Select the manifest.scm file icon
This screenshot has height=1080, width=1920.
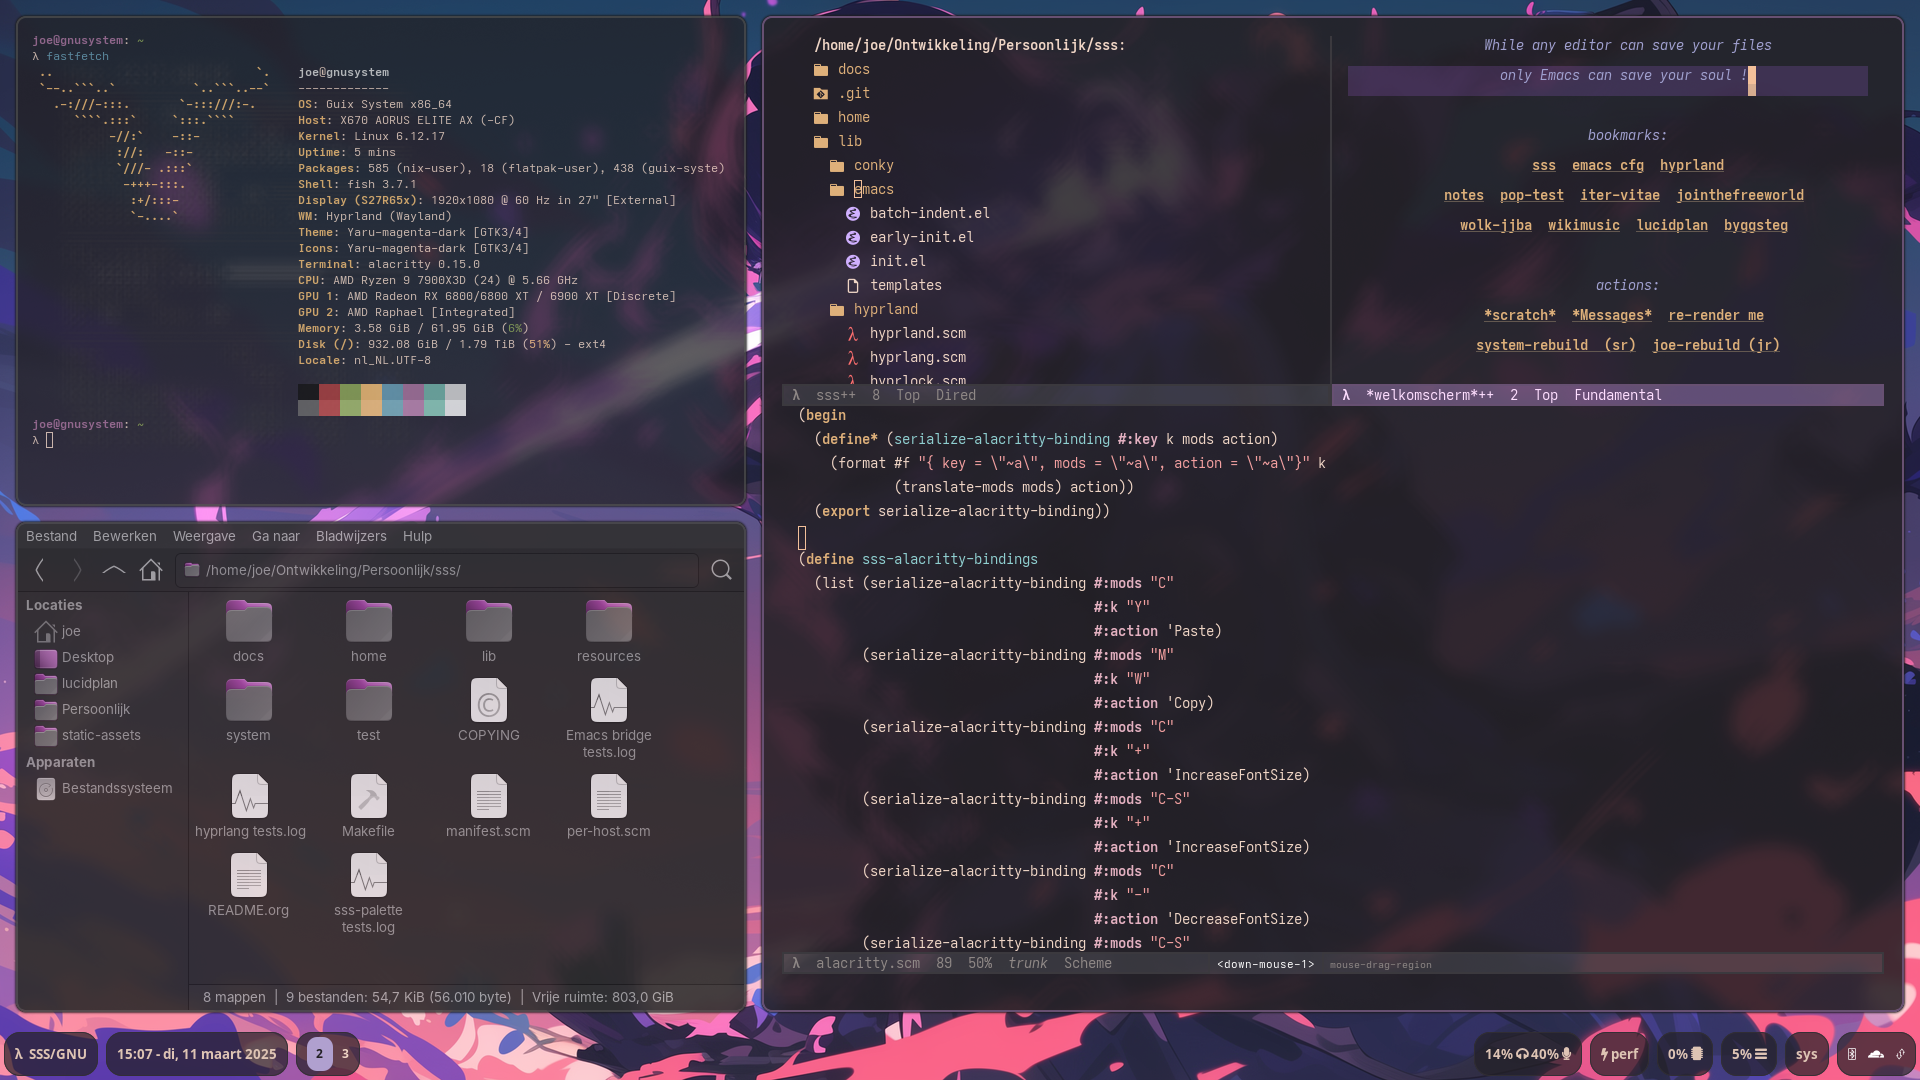click(x=488, y=797)
